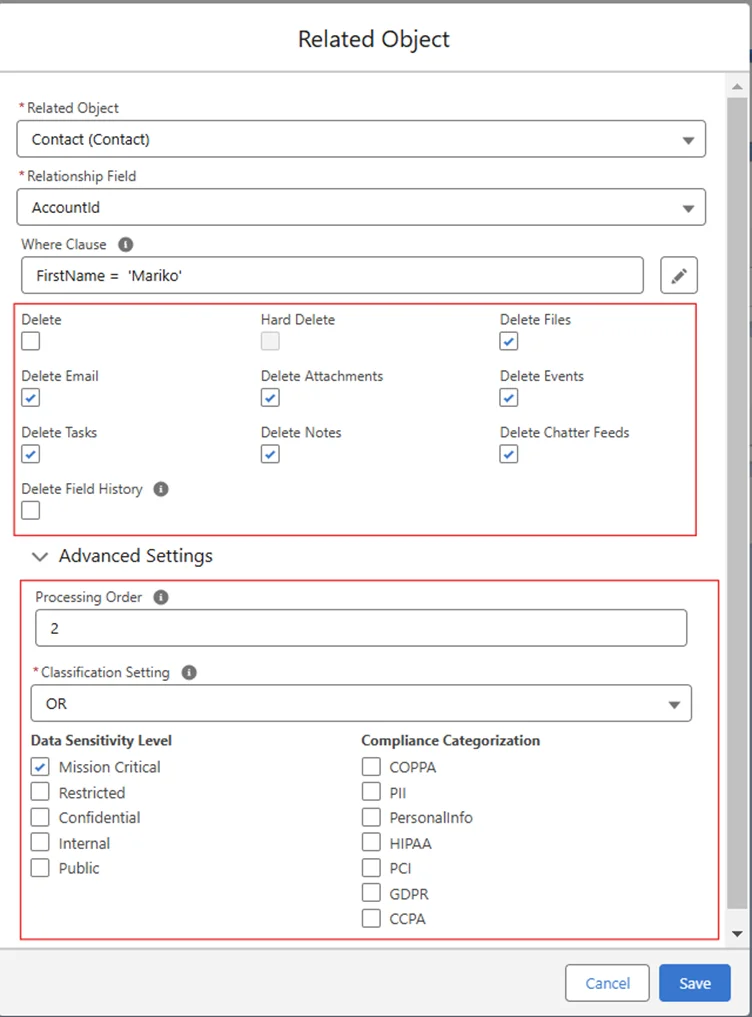Screen dimensions: 752x1017
Task: Click the scrollbar down arrow
Action: point(737,933)
